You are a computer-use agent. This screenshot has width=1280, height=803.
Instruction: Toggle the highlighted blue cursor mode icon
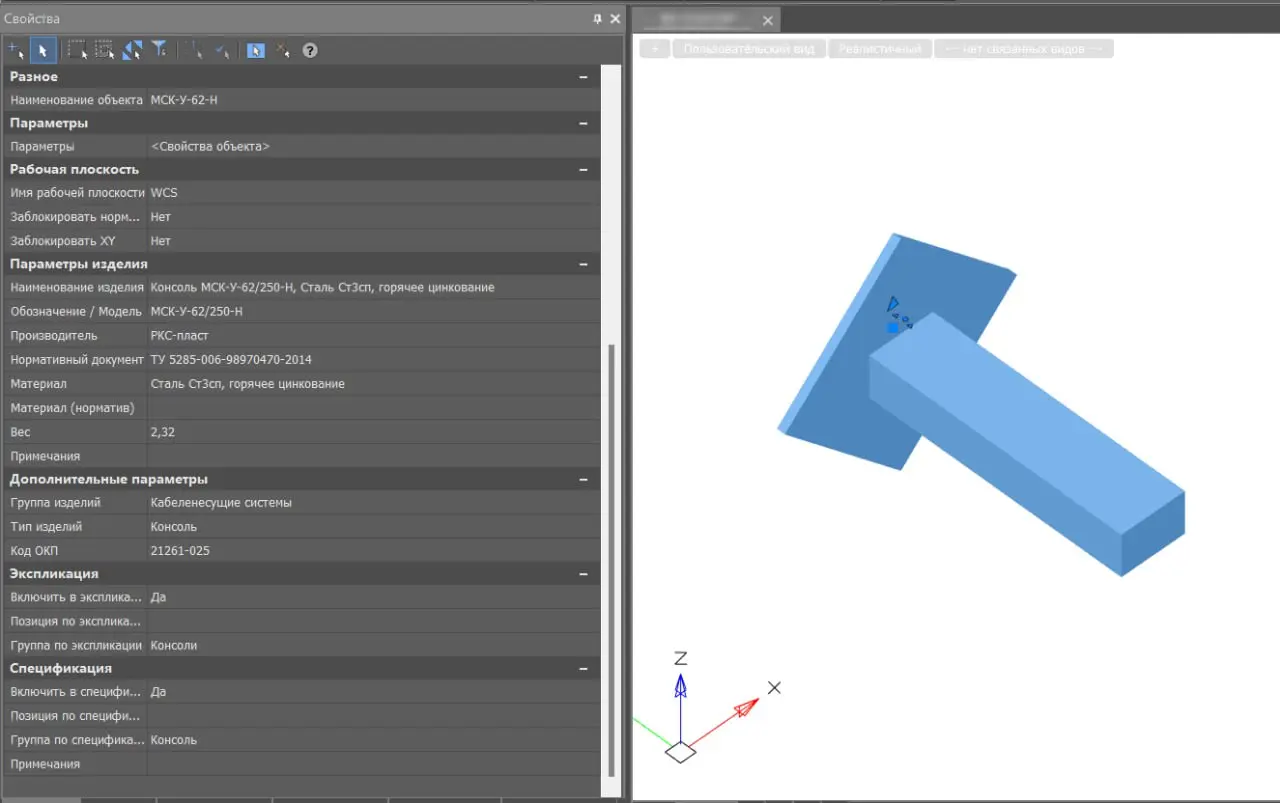[x=256, y=50]
